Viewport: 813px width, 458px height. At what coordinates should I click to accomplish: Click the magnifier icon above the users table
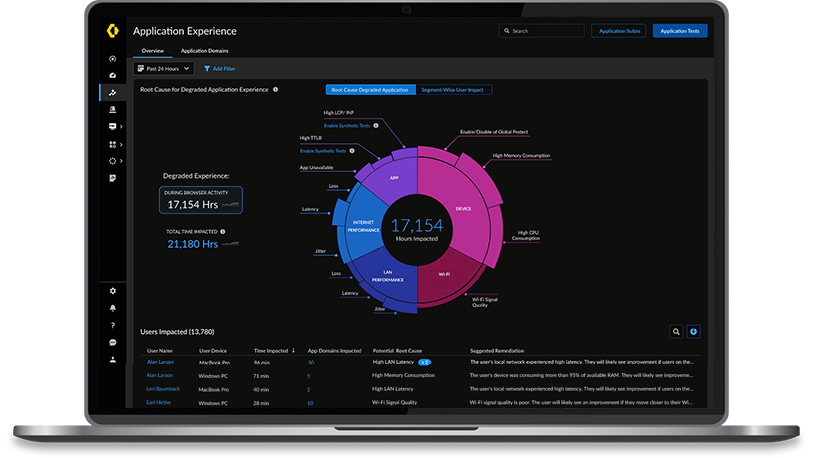[677, 331]
